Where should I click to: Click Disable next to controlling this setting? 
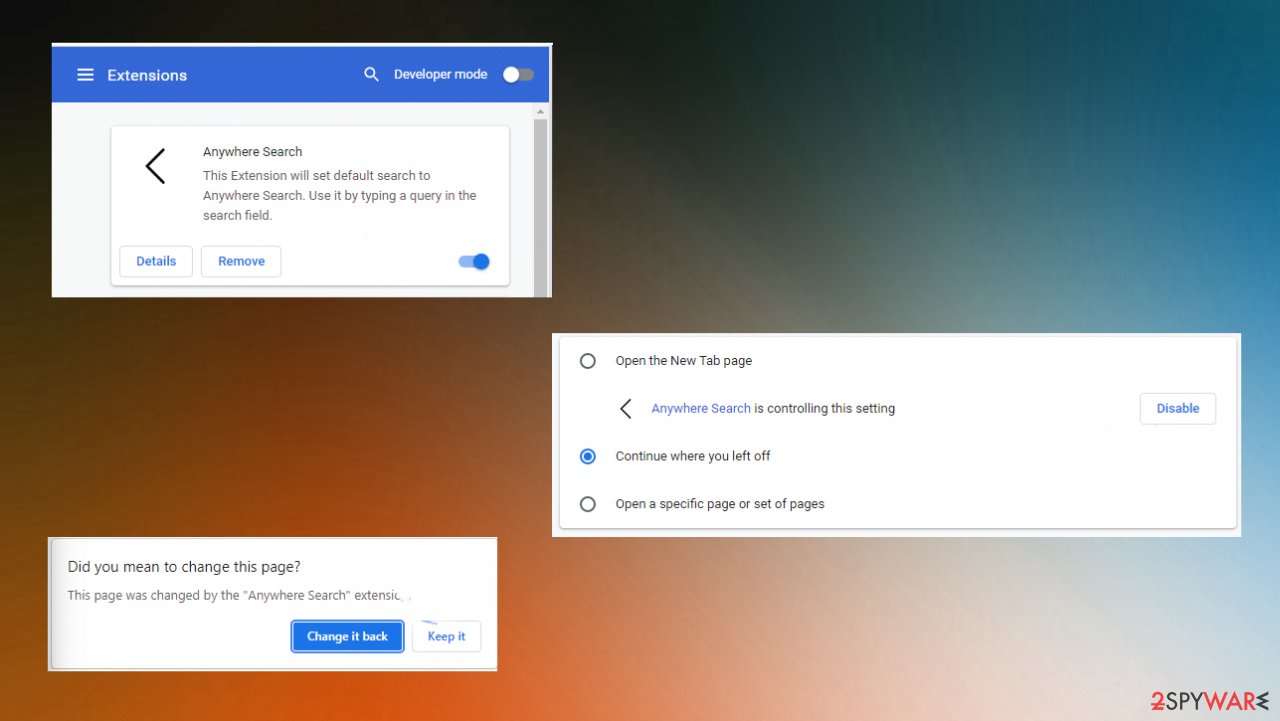(x=1178, y=409)
